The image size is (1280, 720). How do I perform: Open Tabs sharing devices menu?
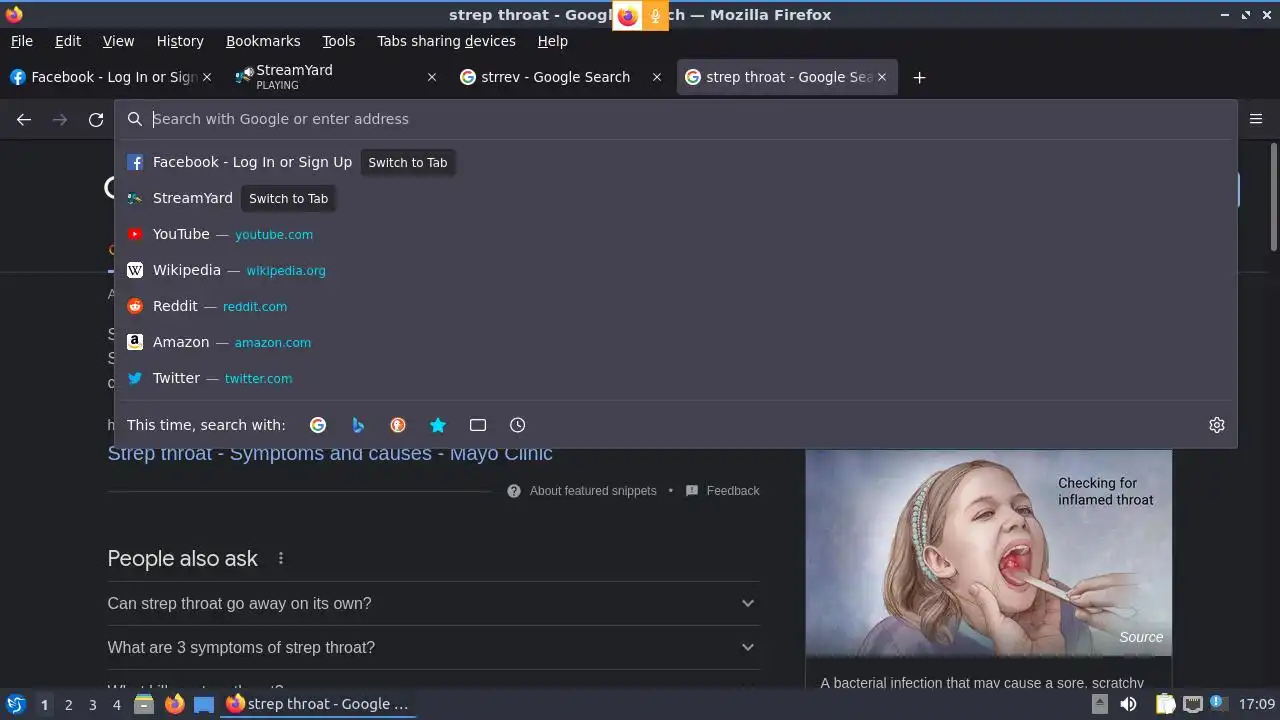(446, 41)
